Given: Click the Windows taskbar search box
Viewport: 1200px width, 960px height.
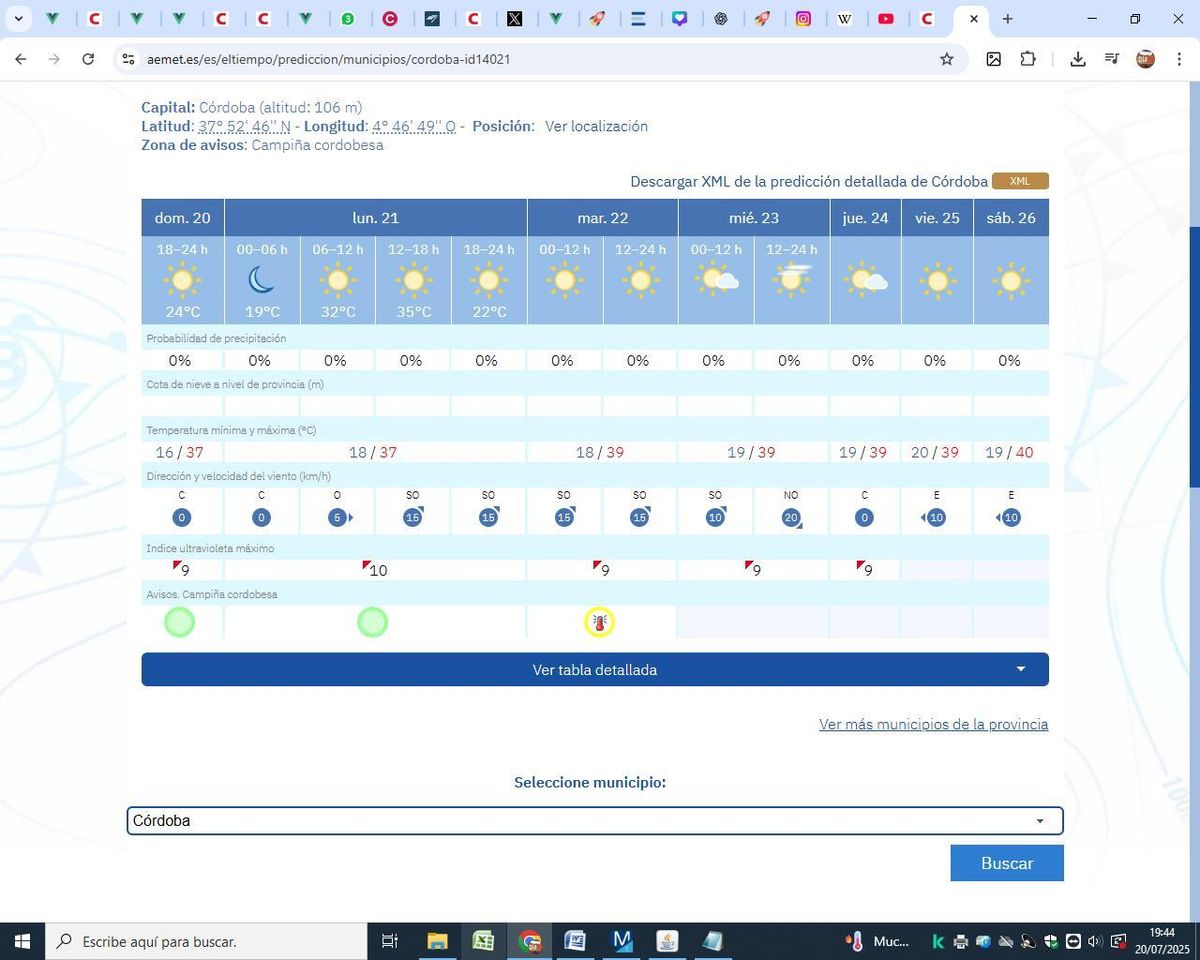Looking at the screenshot, I should [x=206, y=941].
